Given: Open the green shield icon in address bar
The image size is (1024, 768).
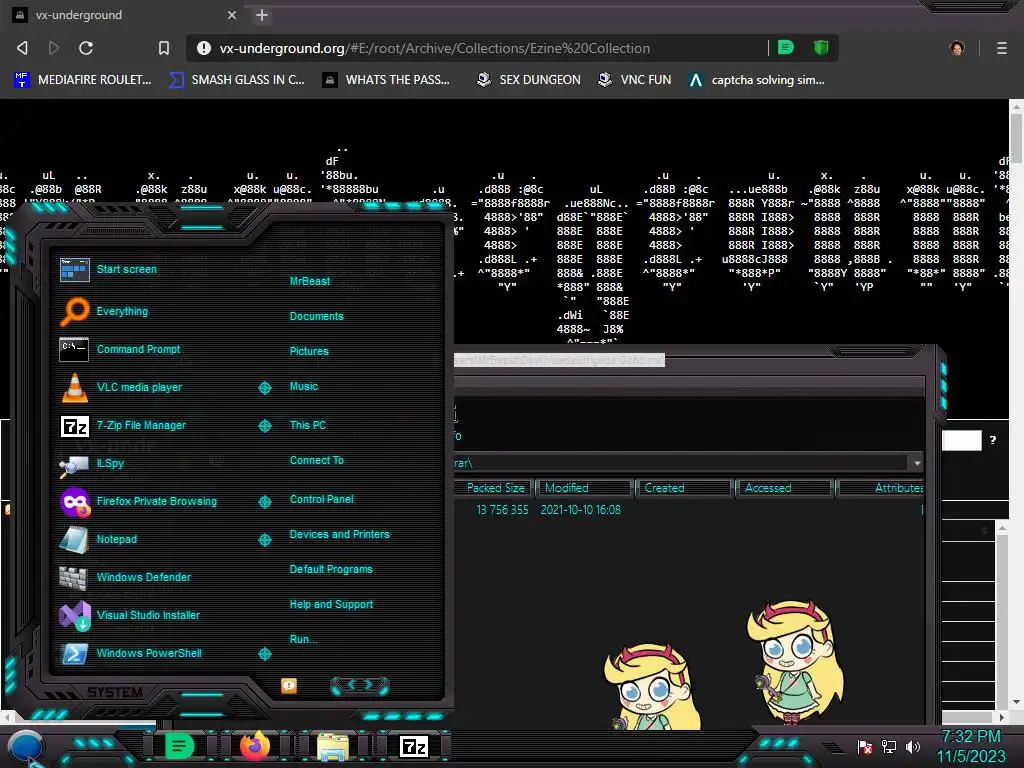Looking at the screenshot, I should [x=821, y=47].
